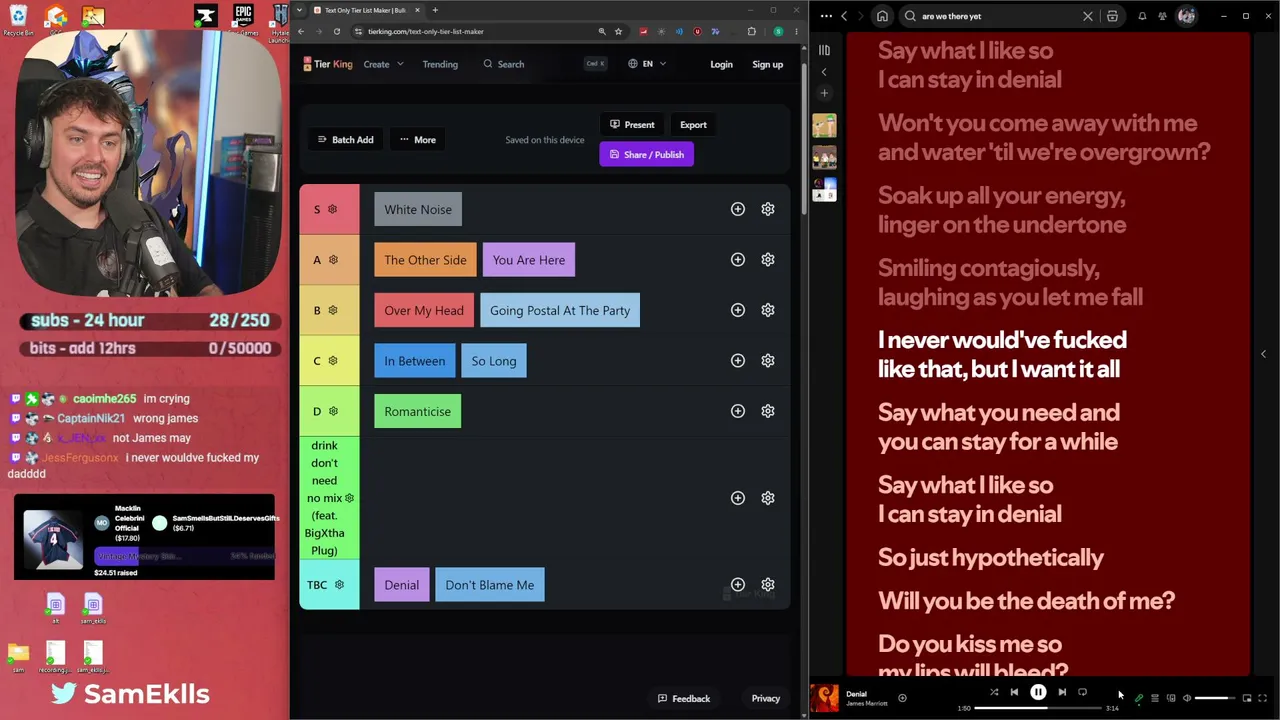Clear the Spotify search field
Image resolution: width=1280 pixels, height=720 pixels.
point(1088,16)
